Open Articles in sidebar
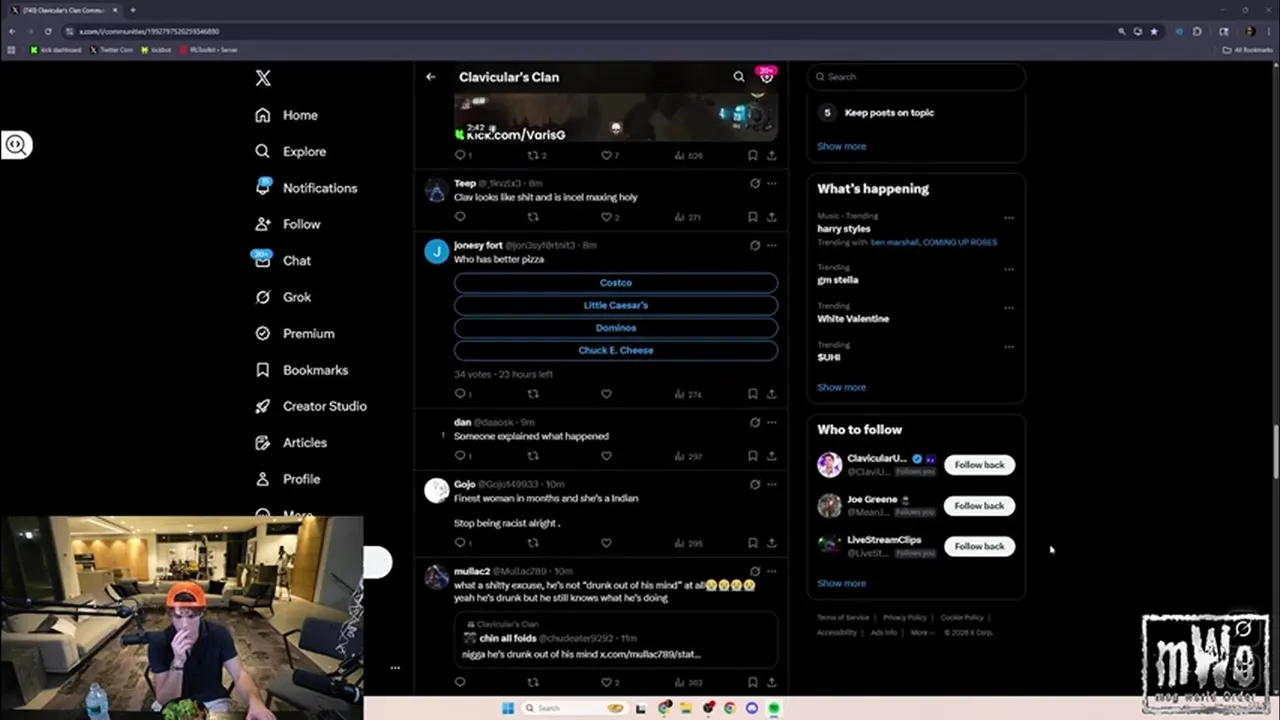Screen dimensions: 1280x720 [291, 442]
